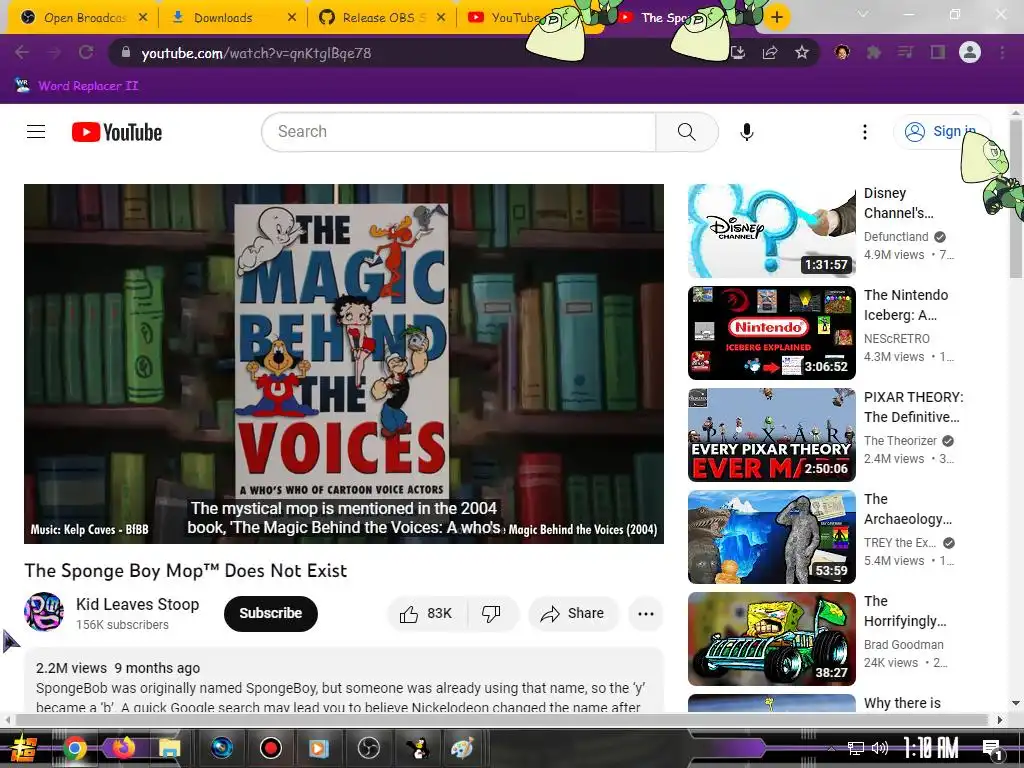Open The Horrifyingly SpongeBob video thumbnail

tap(771, 639)
